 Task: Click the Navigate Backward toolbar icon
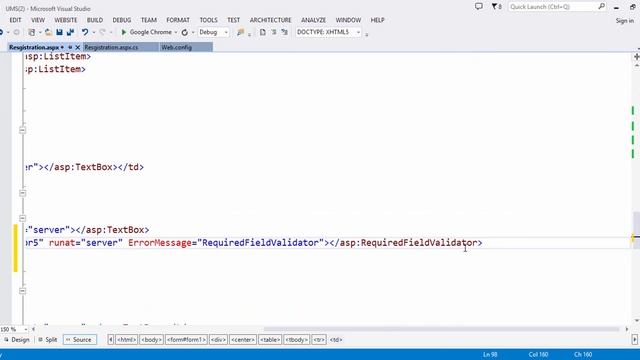pos(1,32)
